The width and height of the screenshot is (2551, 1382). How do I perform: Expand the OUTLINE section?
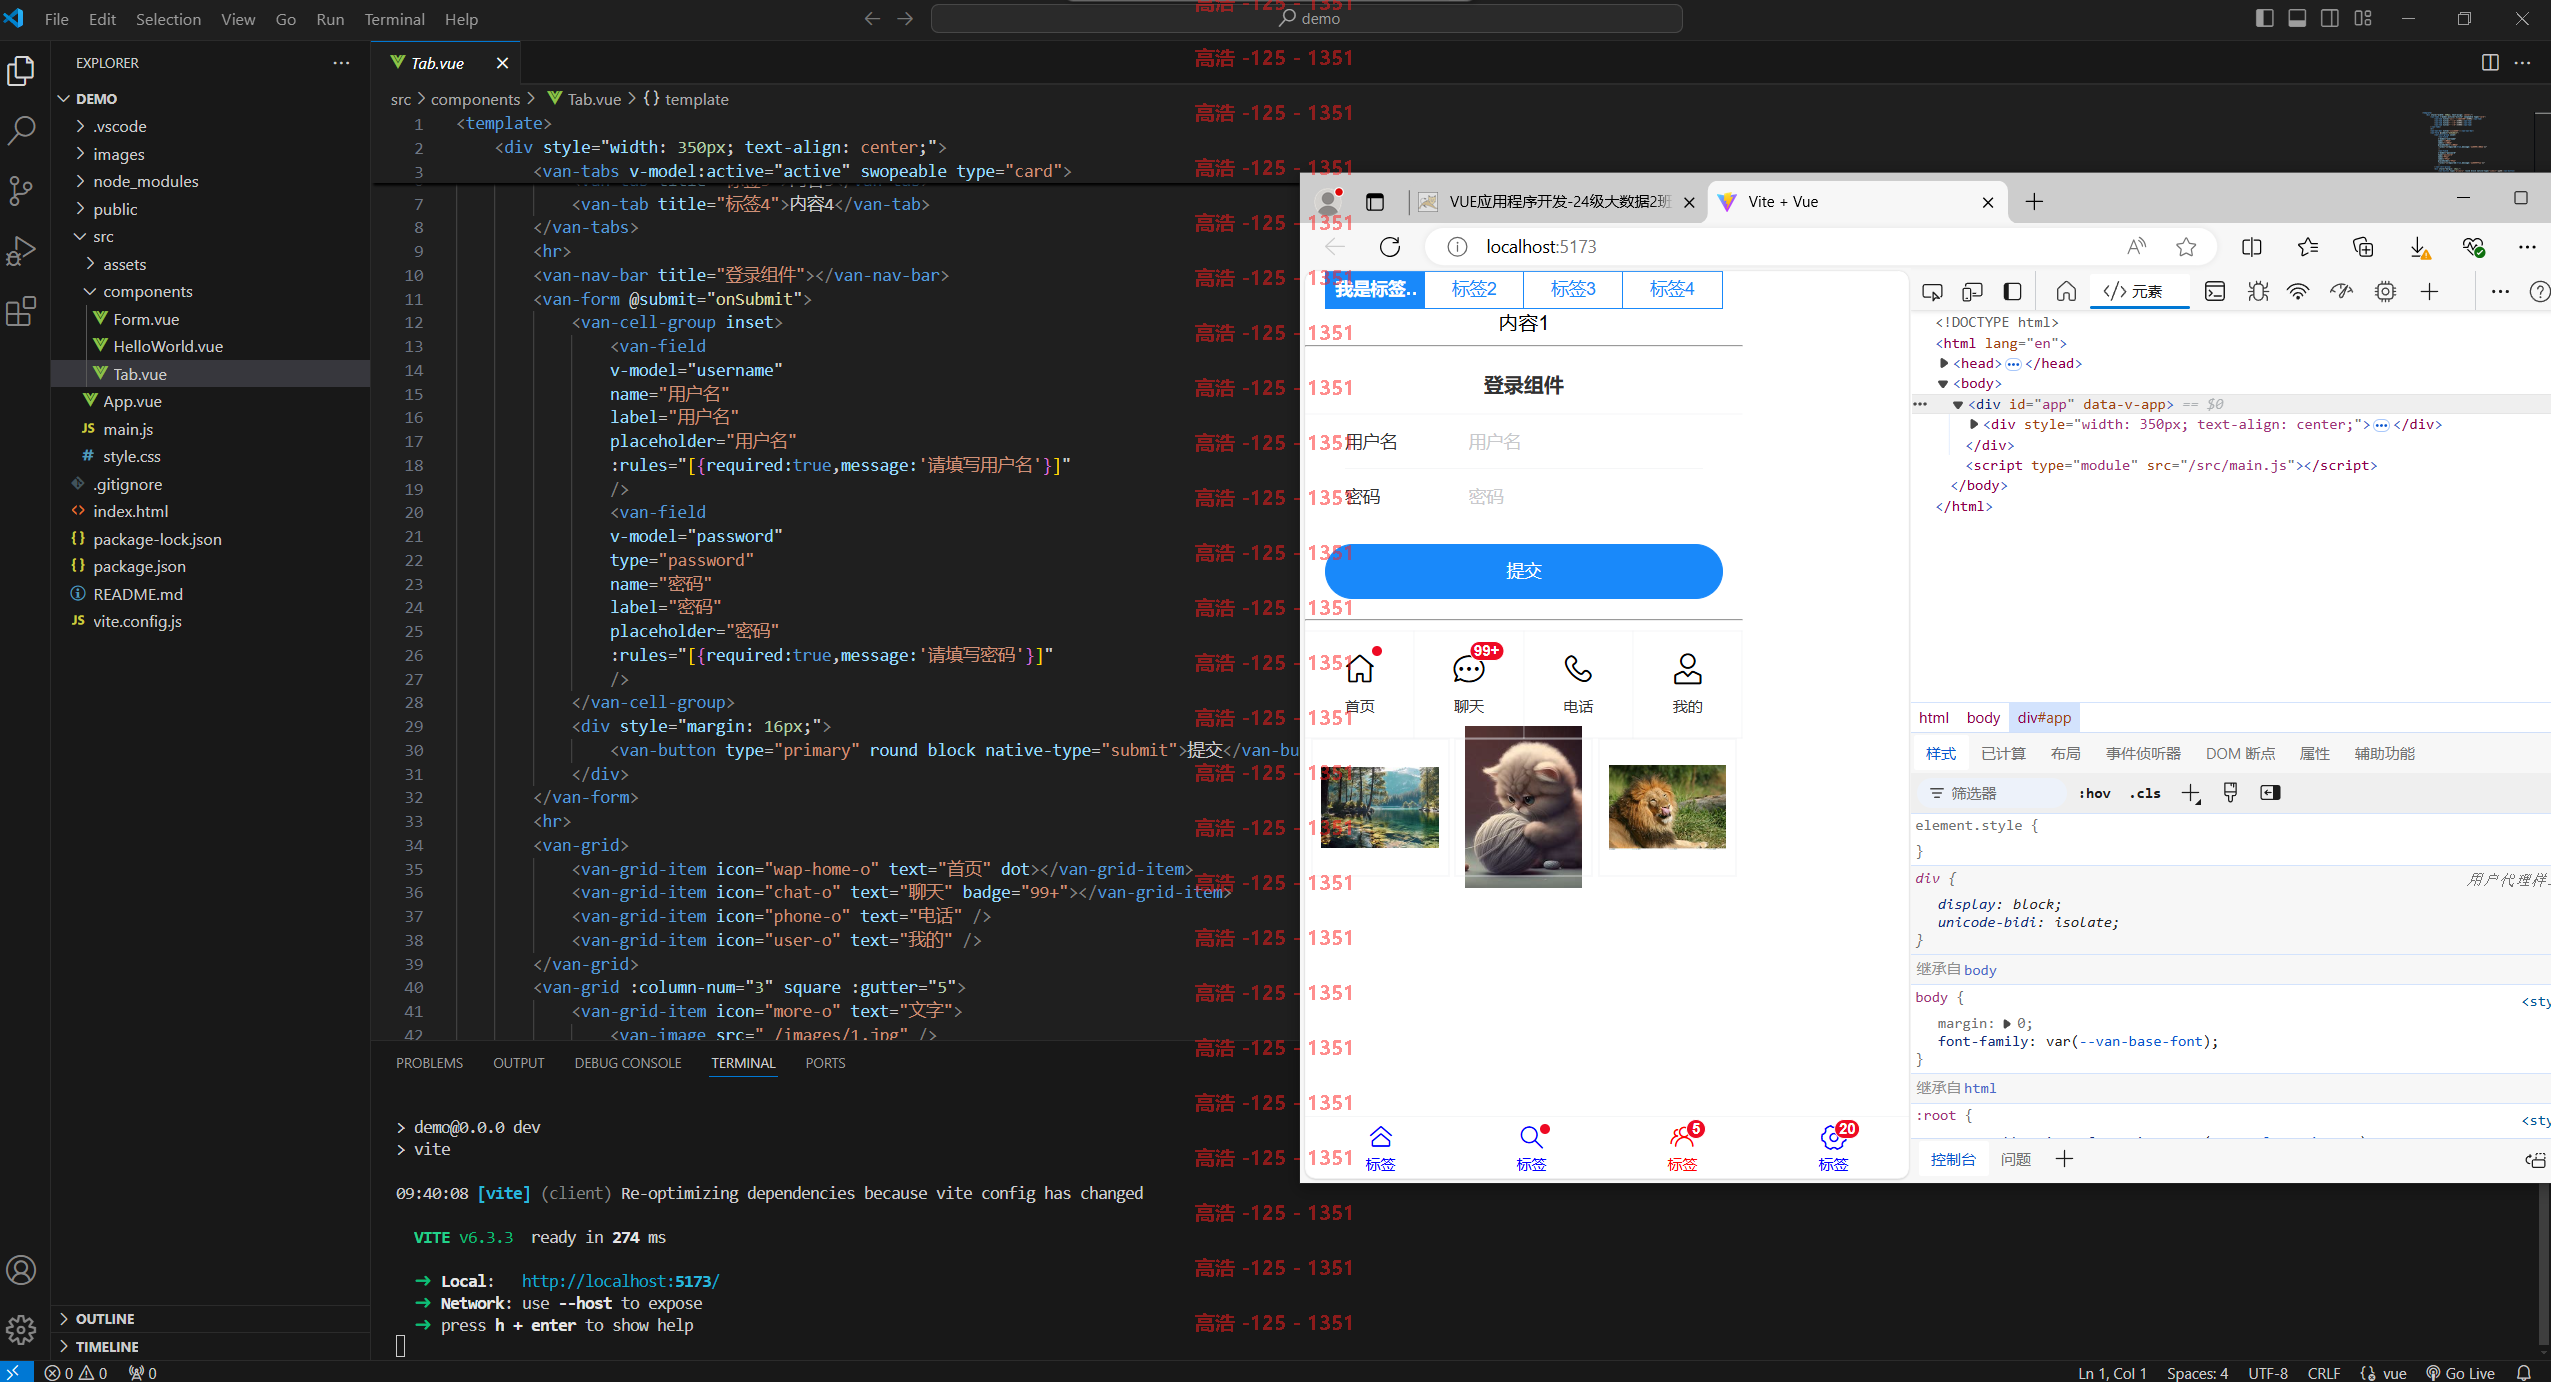tap(104, 1319)
